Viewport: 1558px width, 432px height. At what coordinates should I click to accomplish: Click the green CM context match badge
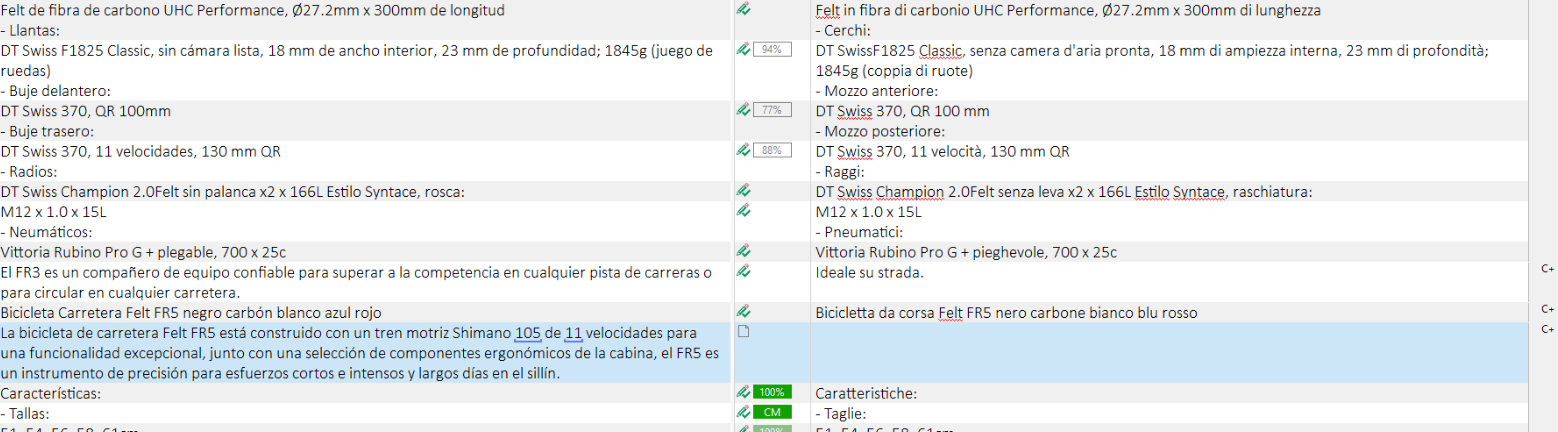[772, 412]
